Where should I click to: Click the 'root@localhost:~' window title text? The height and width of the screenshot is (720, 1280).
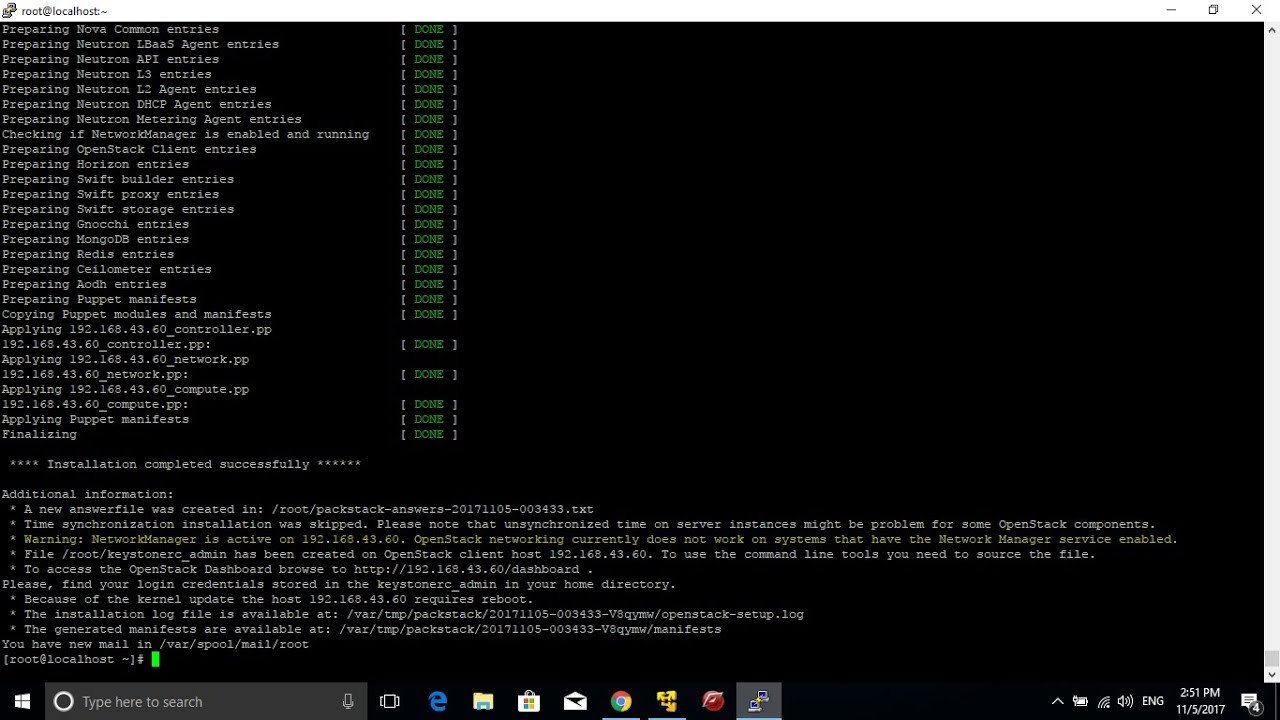64,11
